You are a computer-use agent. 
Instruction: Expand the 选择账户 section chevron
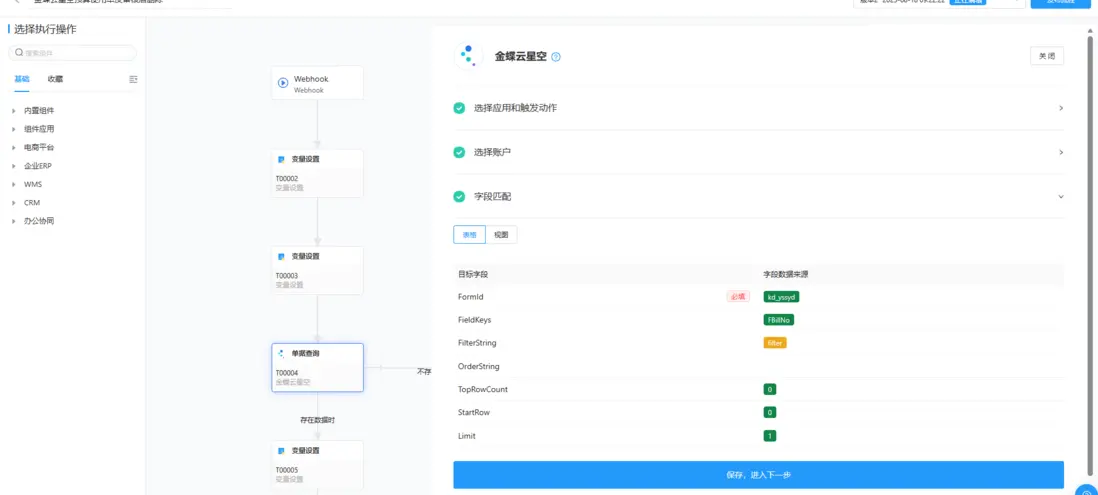coord(1061,152)
